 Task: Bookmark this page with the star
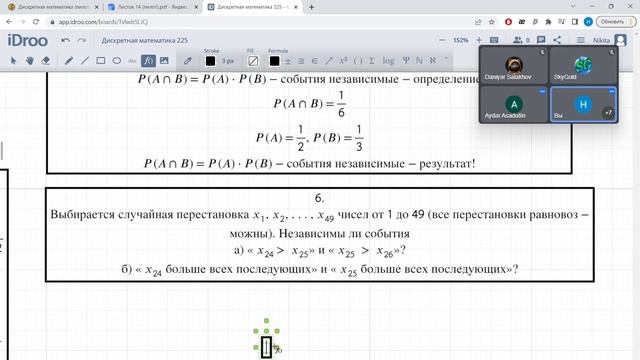point(491,22)
